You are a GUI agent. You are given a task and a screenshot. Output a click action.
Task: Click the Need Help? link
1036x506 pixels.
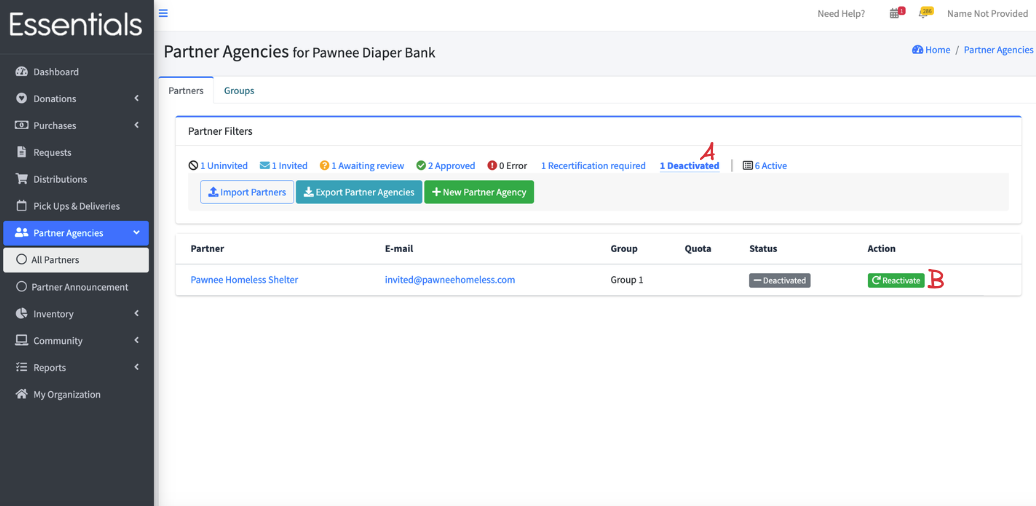(x=841, y=13)
